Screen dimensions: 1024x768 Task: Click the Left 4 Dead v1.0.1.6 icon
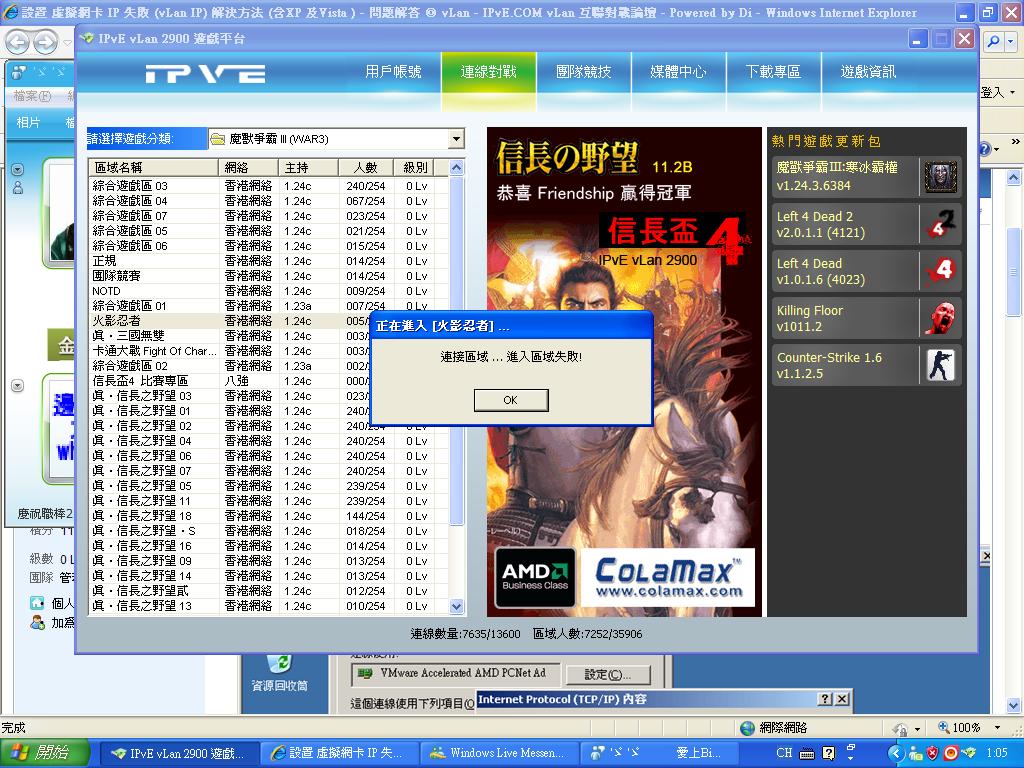coord(940,271)
